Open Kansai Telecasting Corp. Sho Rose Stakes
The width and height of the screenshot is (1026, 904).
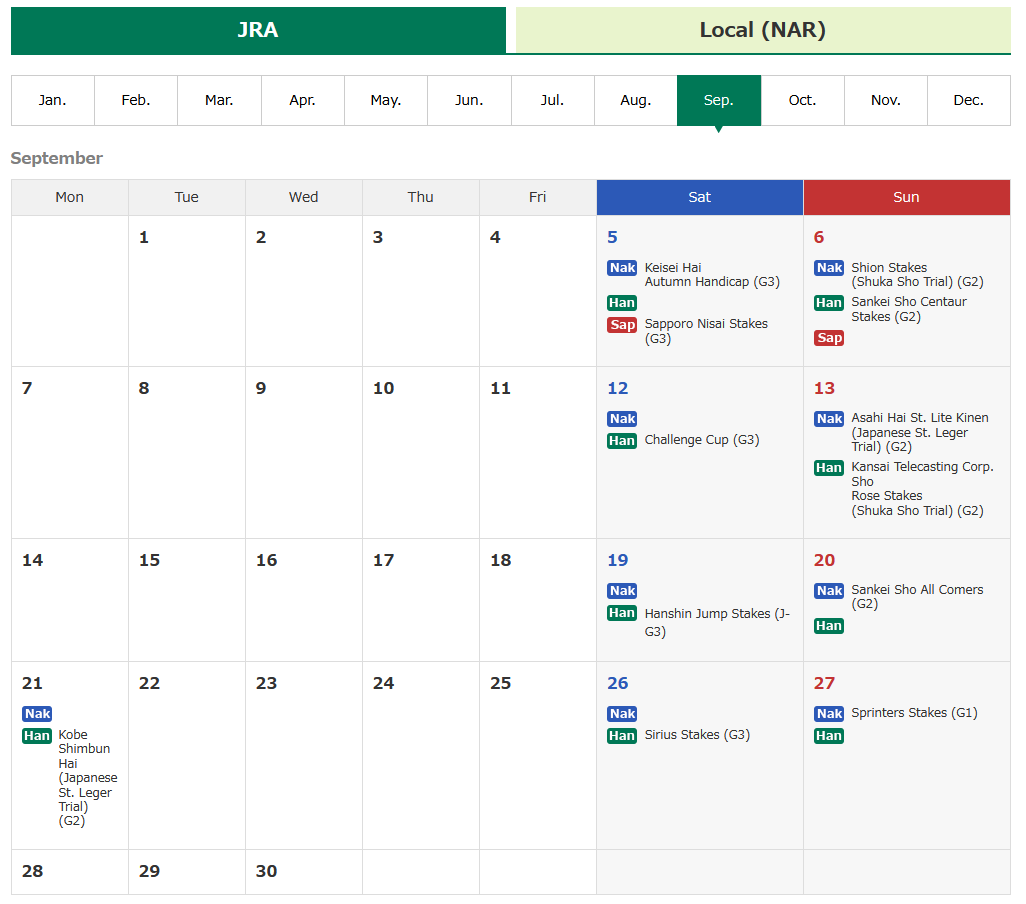coord(922,489)
